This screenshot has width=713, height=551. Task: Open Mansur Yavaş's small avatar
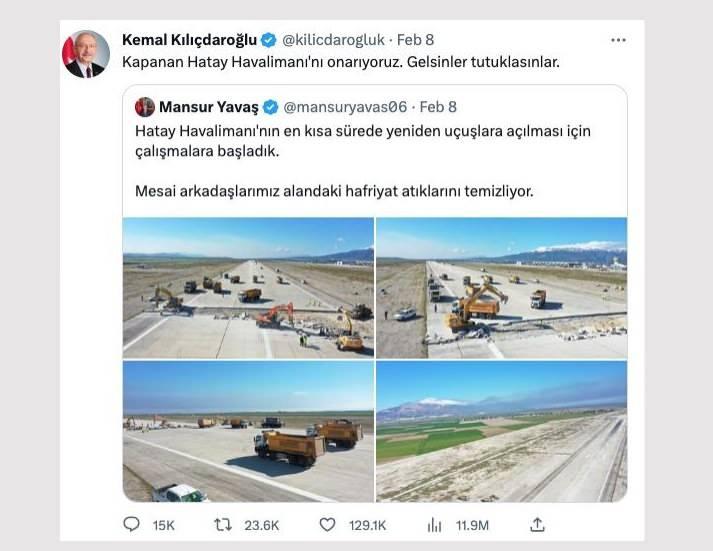(145, 107)
